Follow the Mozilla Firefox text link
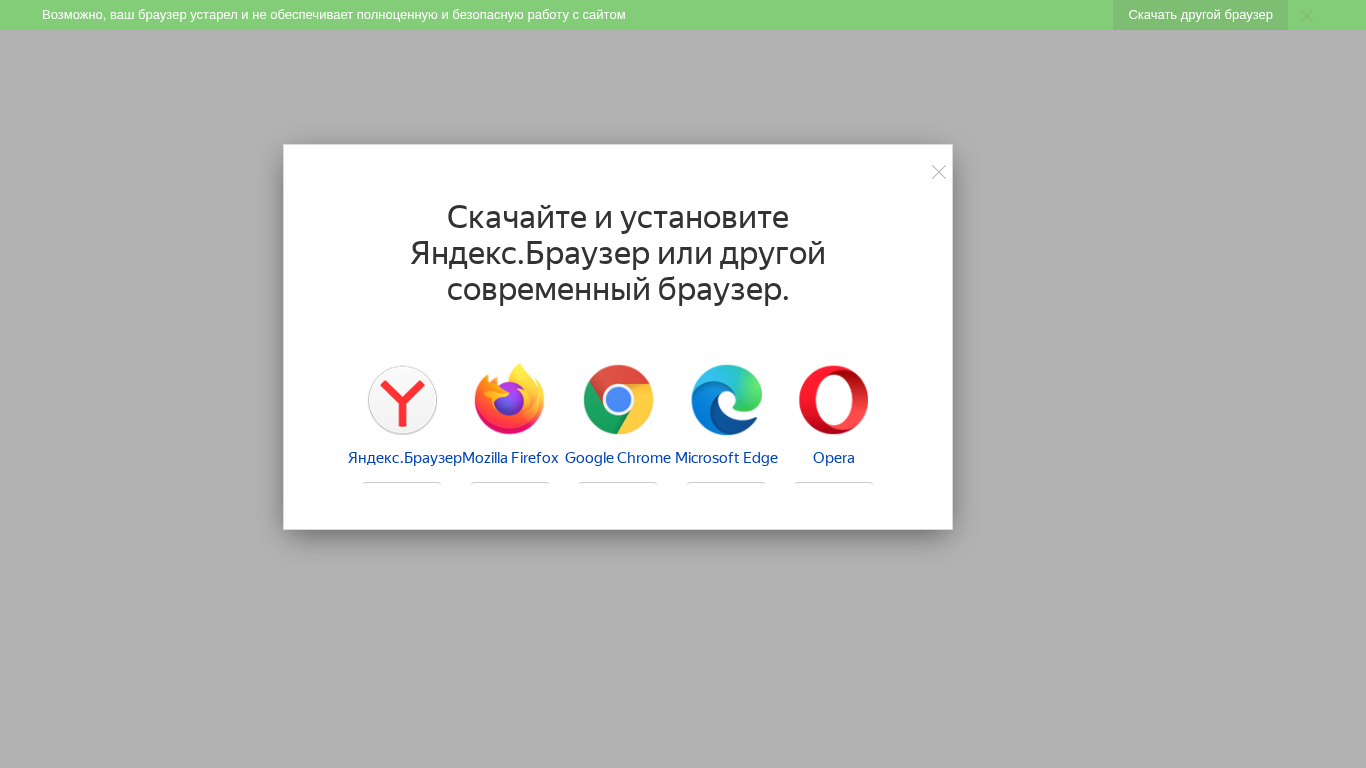Viewport: 1366px width, 768px height. pos(510,458)
